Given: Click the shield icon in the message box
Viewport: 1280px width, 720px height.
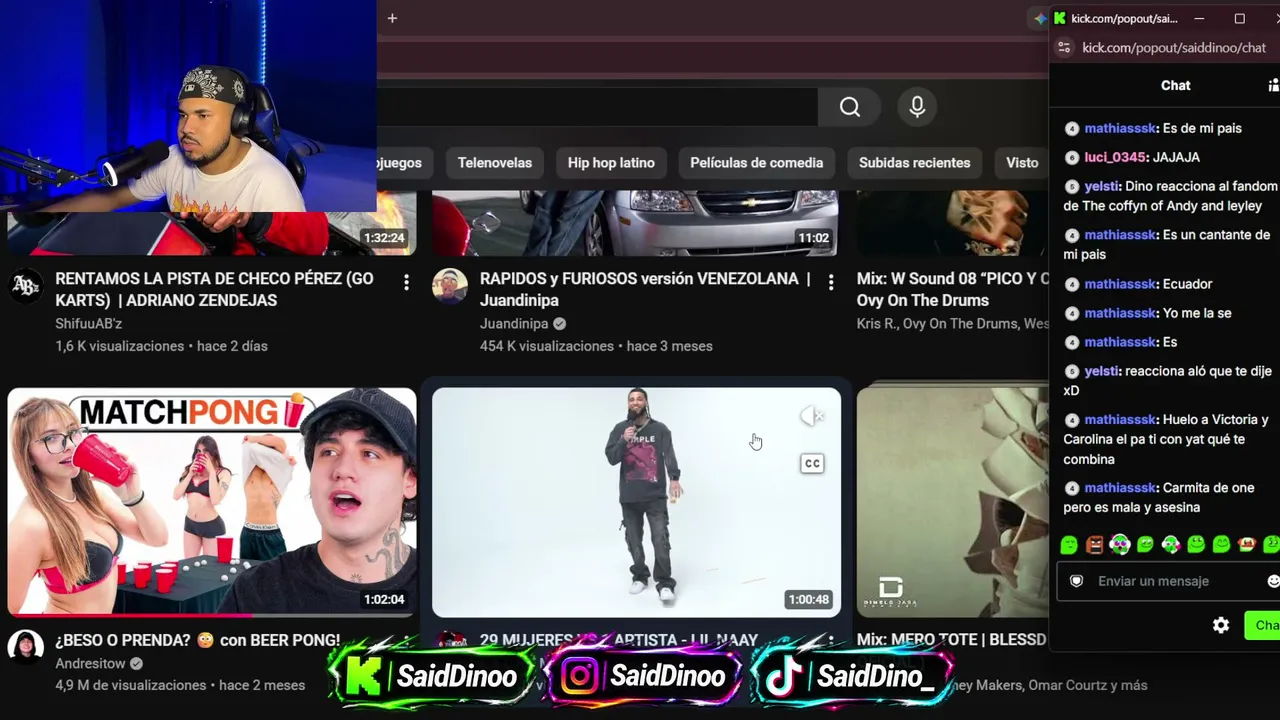Looking at the screenshot, I should coord(1077,581).
